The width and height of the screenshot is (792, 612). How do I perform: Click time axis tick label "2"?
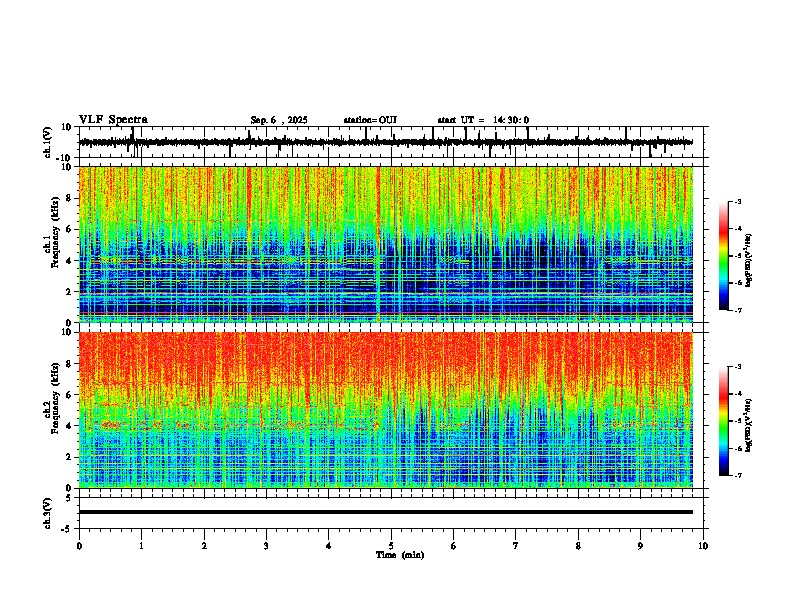204,546
